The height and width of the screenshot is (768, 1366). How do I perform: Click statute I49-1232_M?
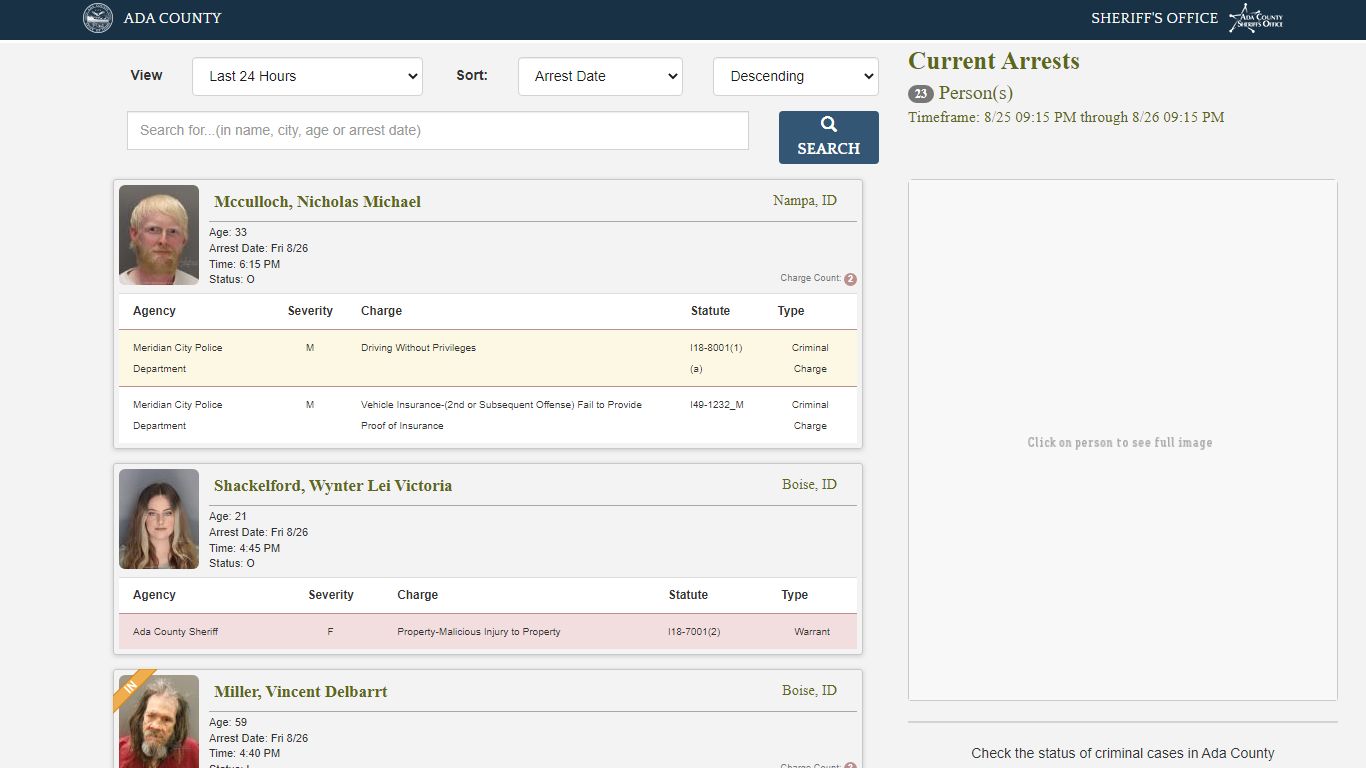point(717,405)
